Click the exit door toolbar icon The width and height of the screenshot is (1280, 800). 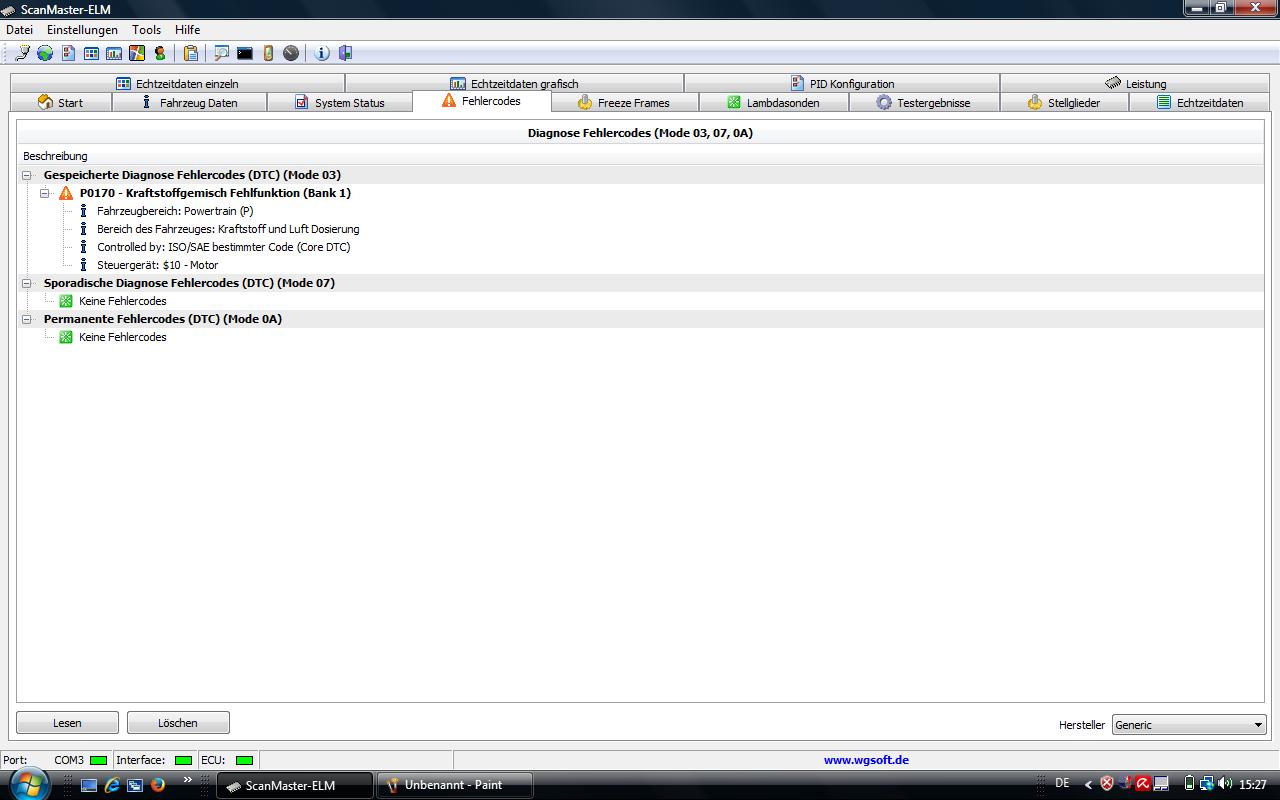[x=345, y=53]
